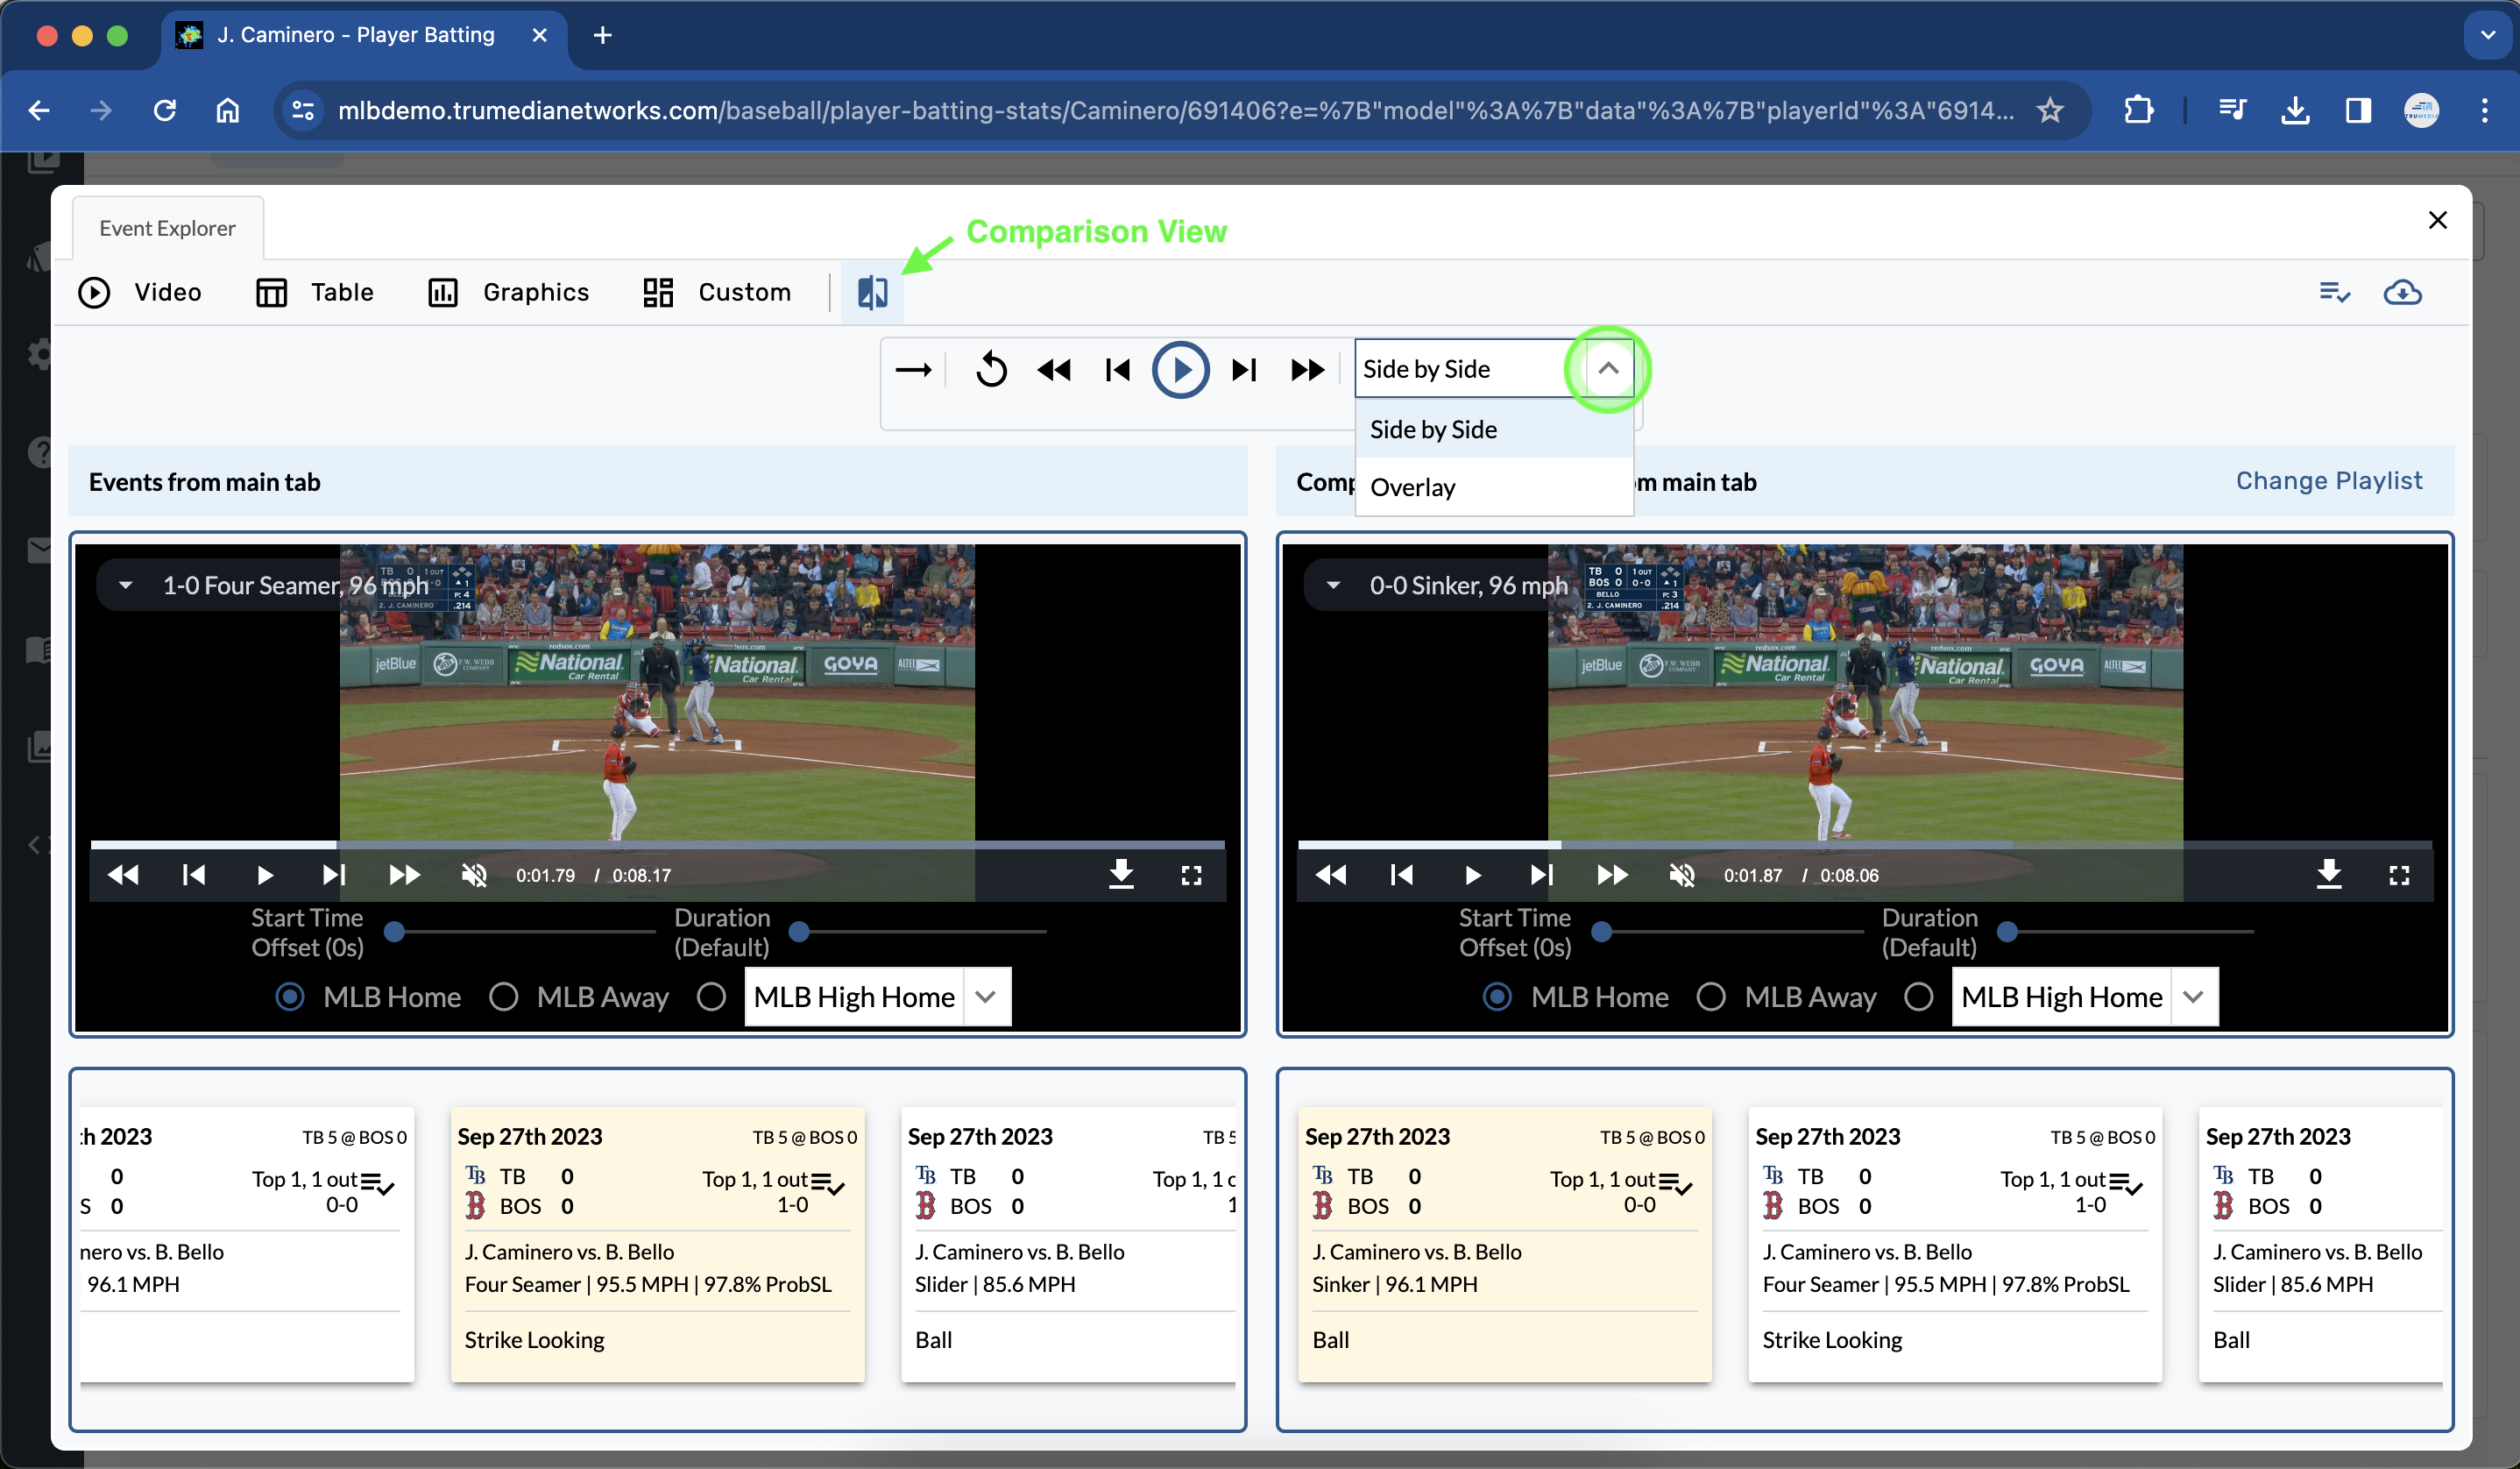Open the MLB High Home camera dropdown
2520x1469 pixels.
coord(986,996)
